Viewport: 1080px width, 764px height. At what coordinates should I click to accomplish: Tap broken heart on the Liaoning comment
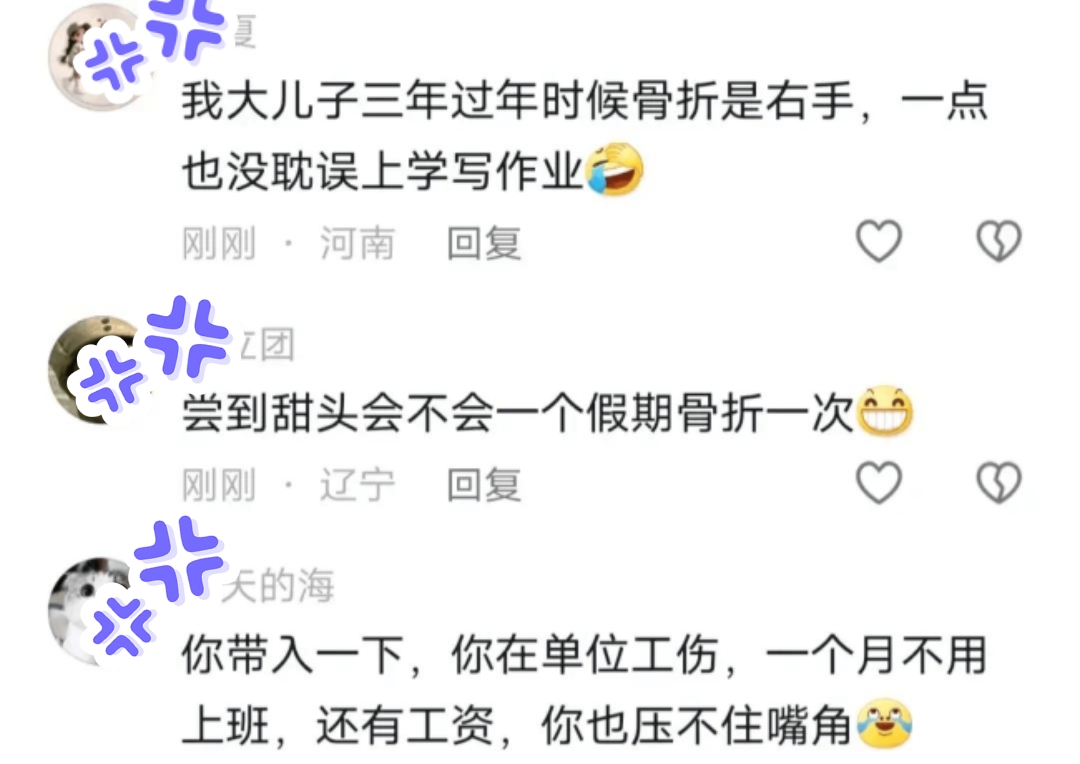pos(998,482)
